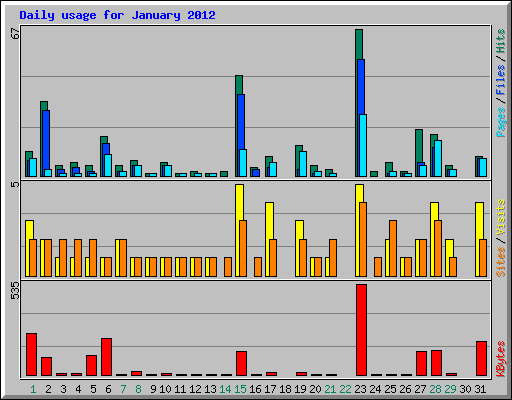Click the yellow Visits bar for day 31
Screen dimensions: 512x400
click(479, 220)
